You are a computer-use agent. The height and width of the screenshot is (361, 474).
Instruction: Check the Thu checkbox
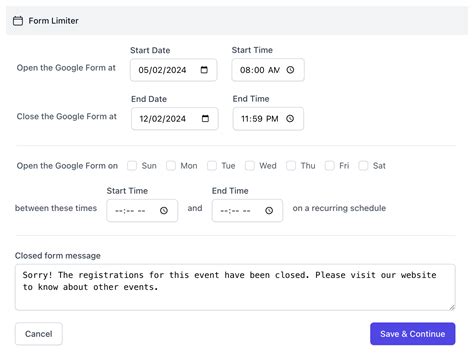(291, 166)
